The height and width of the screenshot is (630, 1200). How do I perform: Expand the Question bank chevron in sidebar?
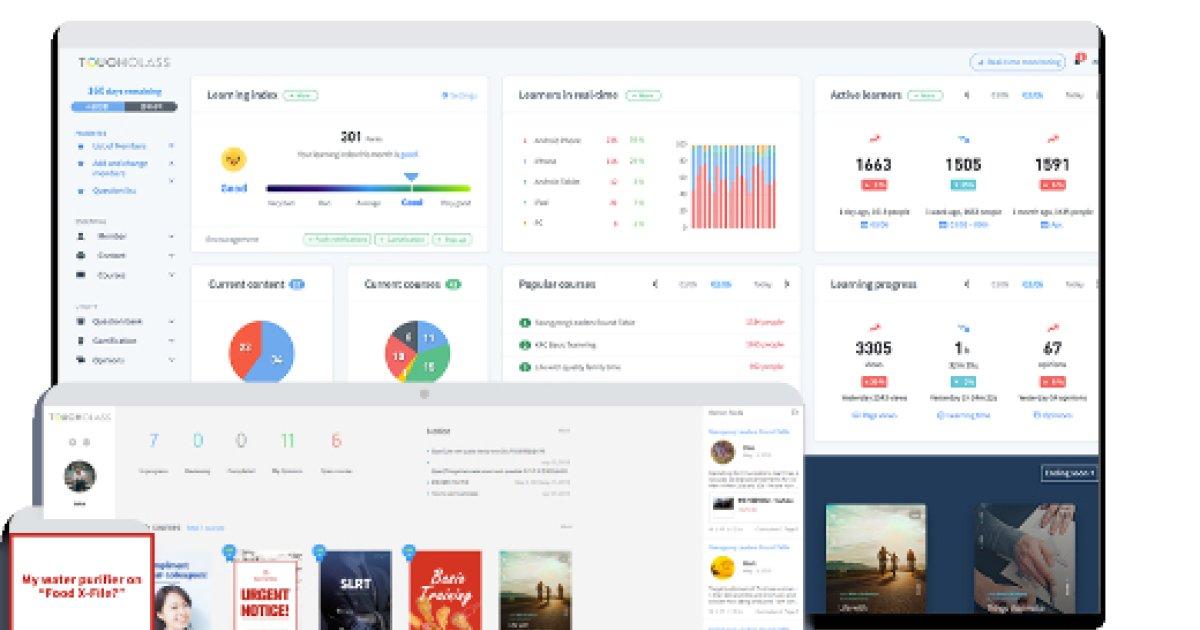coord(171,321)
